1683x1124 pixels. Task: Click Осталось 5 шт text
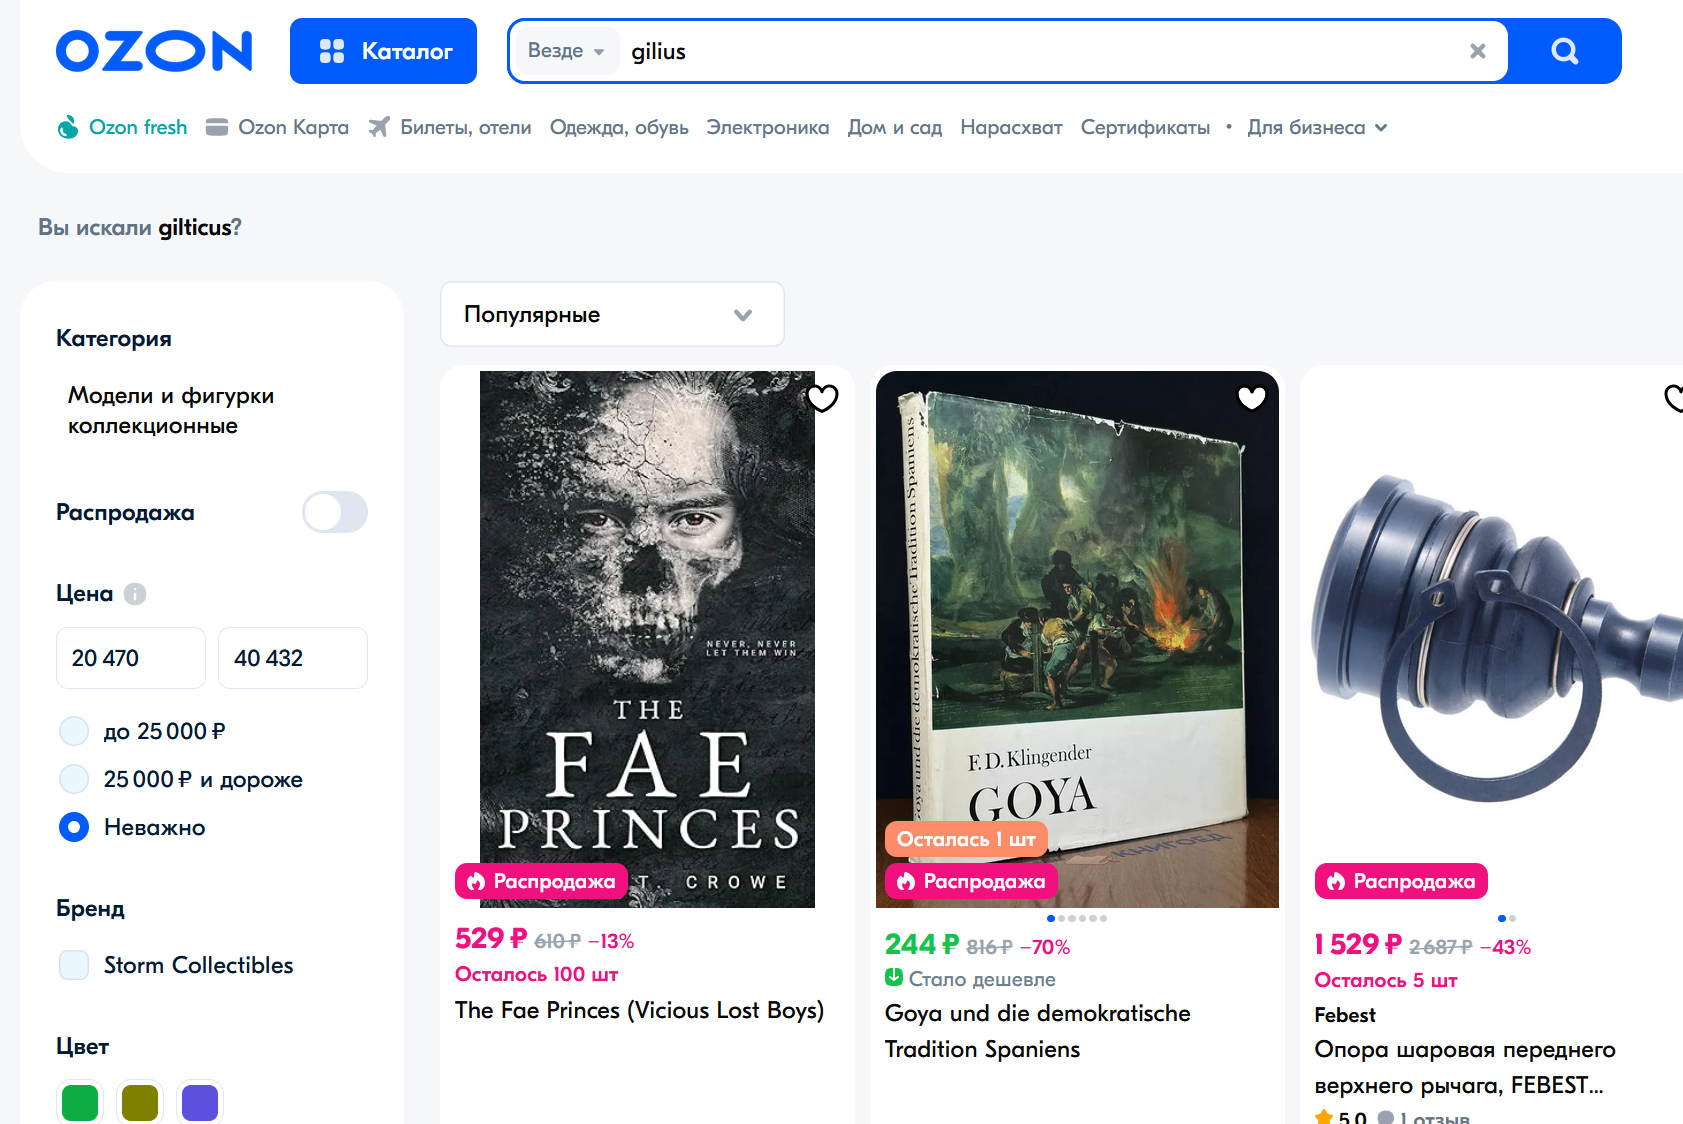click(1386, 980)
